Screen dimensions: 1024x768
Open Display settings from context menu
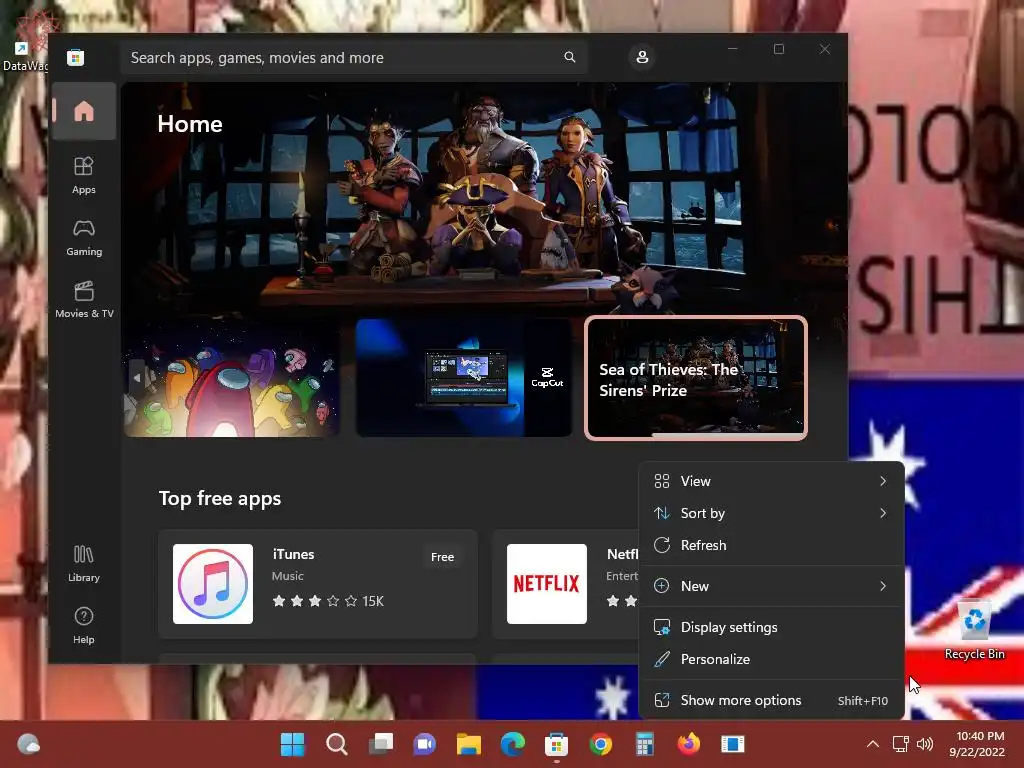coord(771,628)
